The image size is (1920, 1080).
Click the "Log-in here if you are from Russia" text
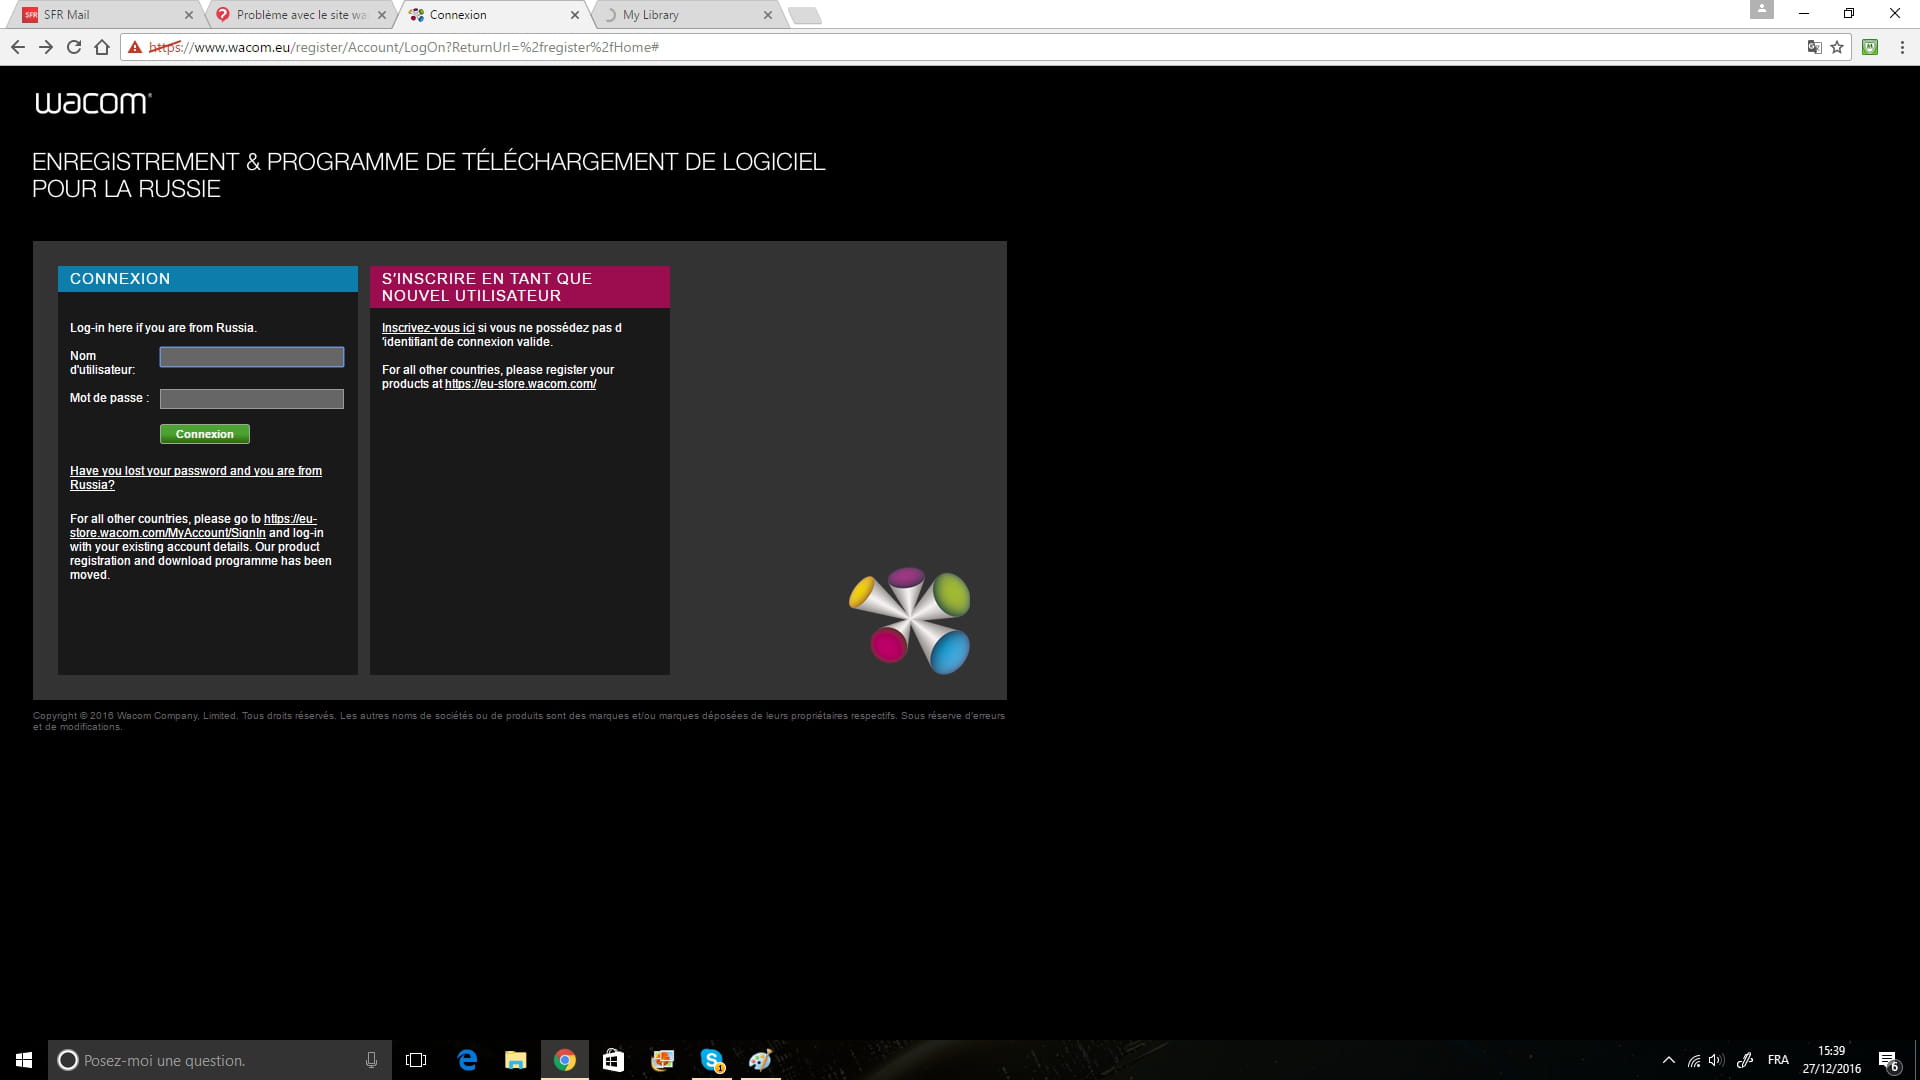pyautogui.click(x=163, y=328)
